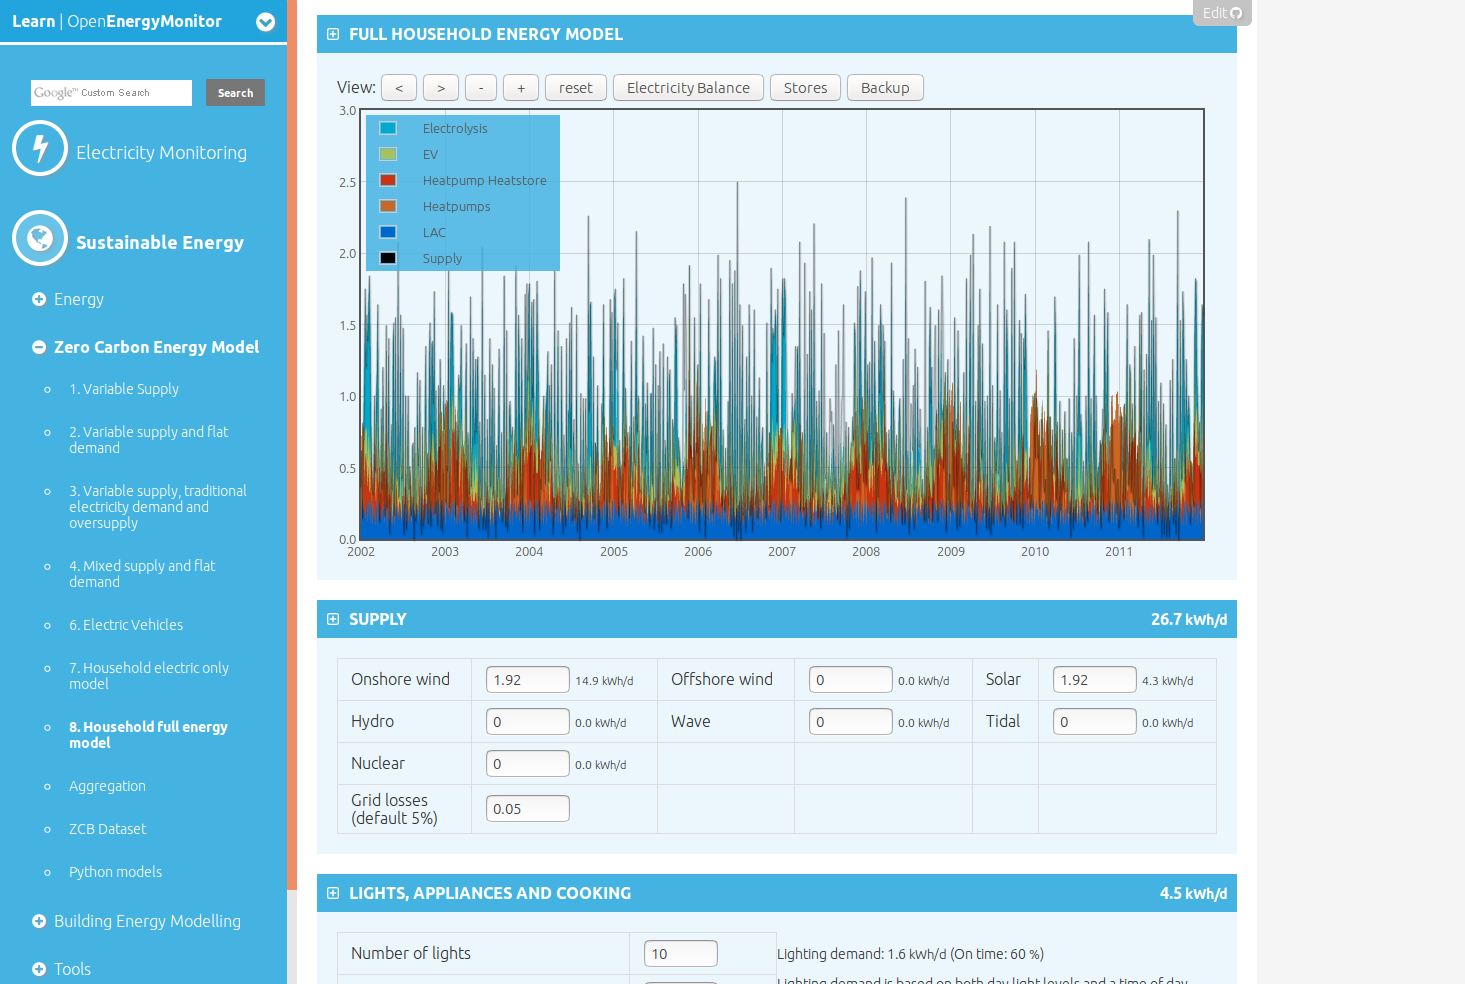Image resolution: width=1465 pixels, height=984 pixels.
Task: Switch to Electricity Balance view
Action: pyautogui.click(x=688, y=88)
